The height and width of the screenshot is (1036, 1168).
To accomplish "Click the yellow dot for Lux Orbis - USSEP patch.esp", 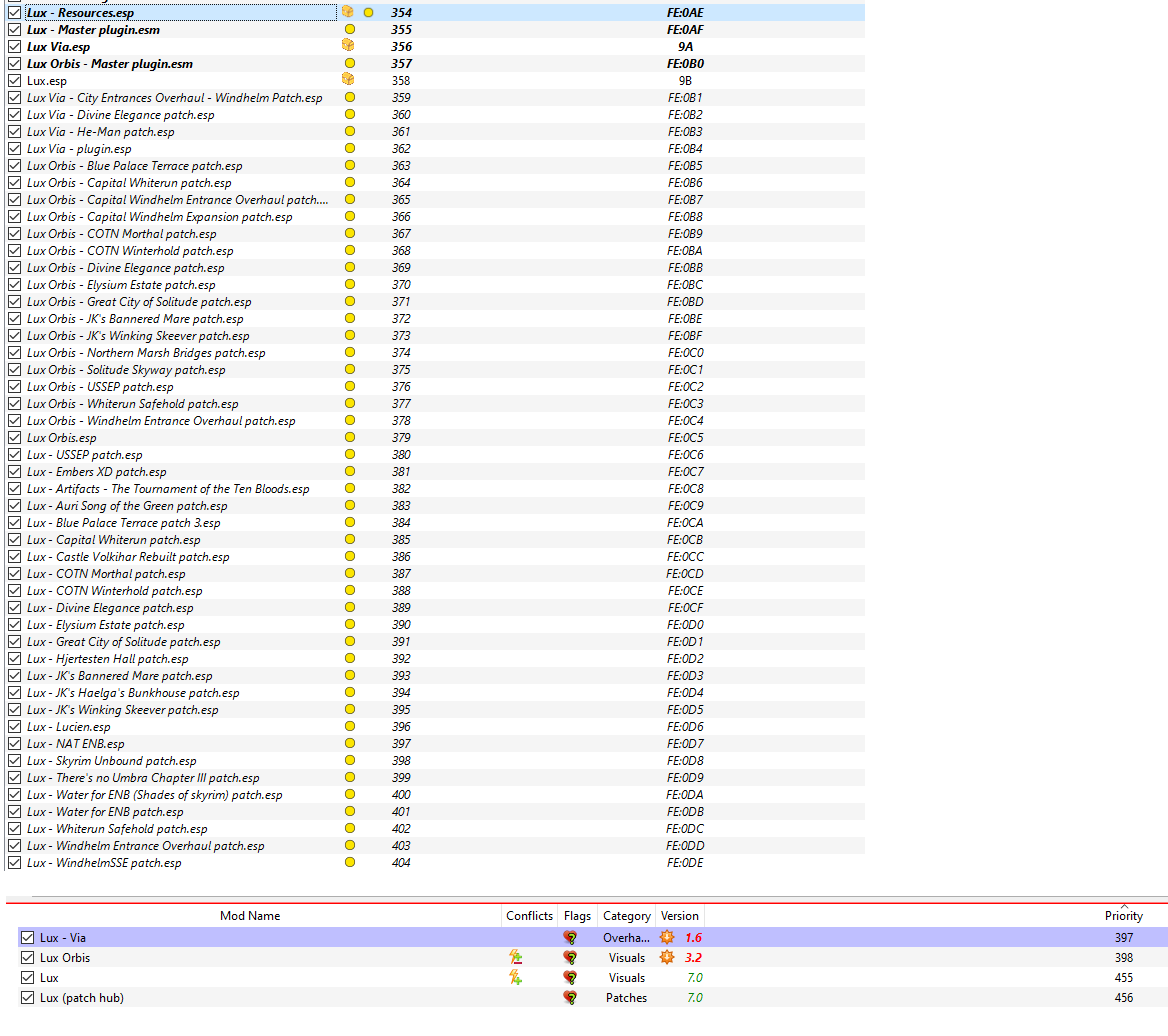I will click(349, 387).
